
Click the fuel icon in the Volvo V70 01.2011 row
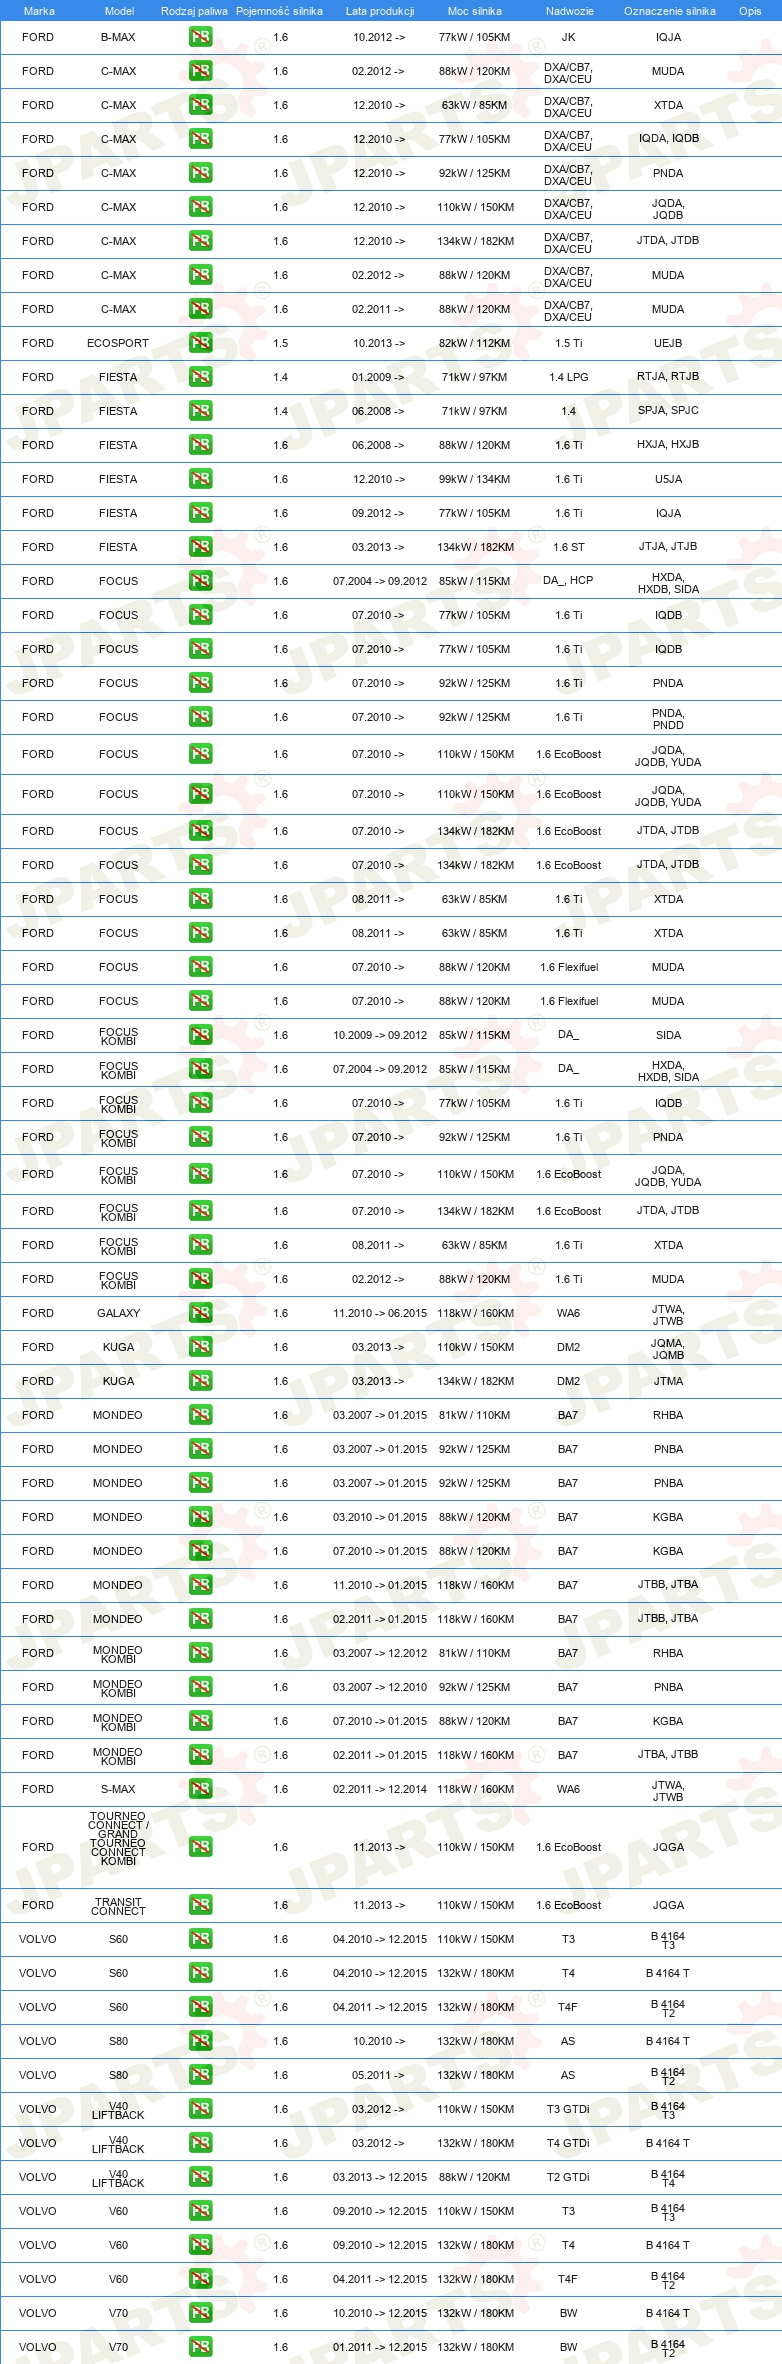click(201, 2347)
